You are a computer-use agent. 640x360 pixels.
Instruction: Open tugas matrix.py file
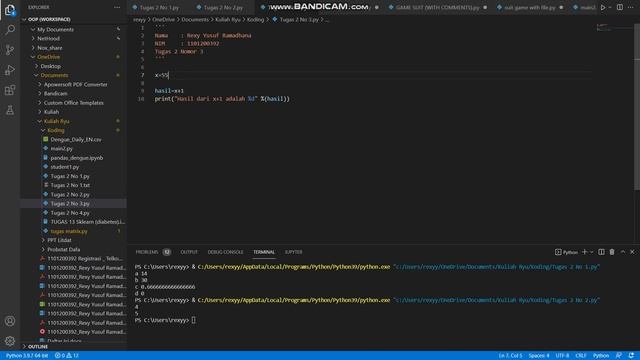[73, 231]
